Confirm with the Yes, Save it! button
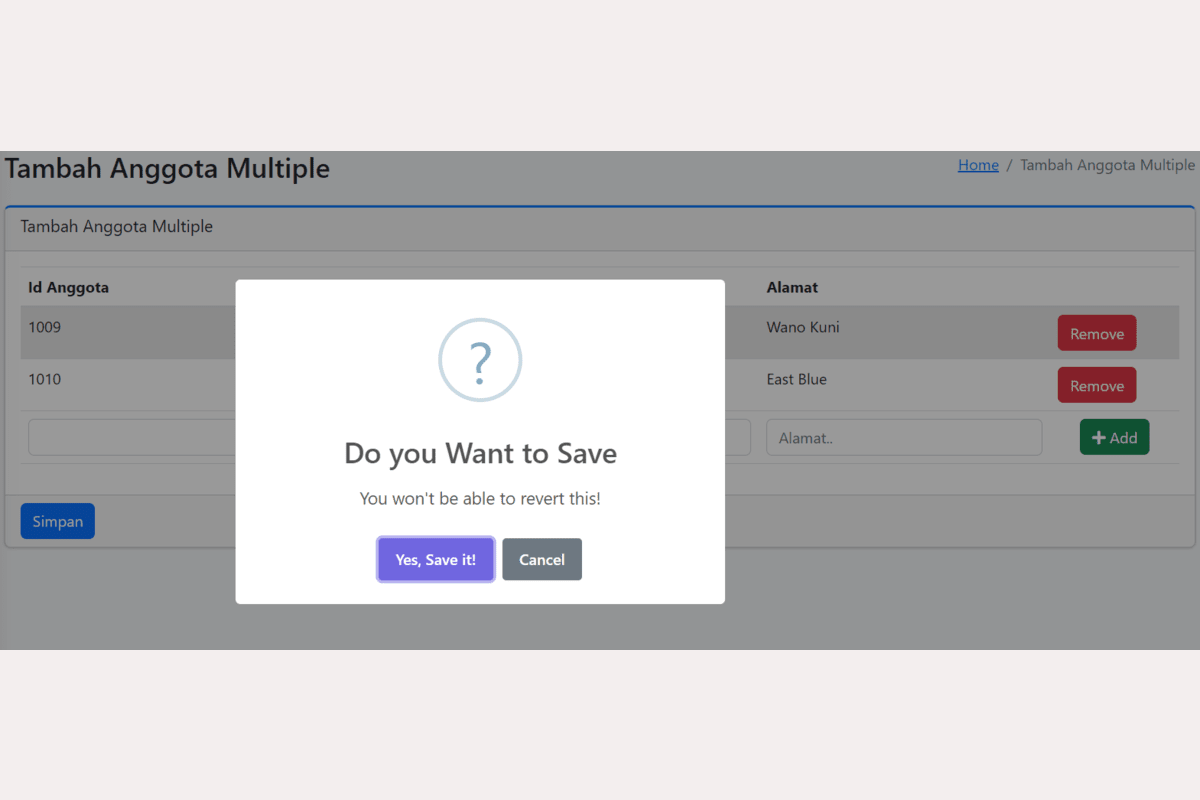 [435, 560]
